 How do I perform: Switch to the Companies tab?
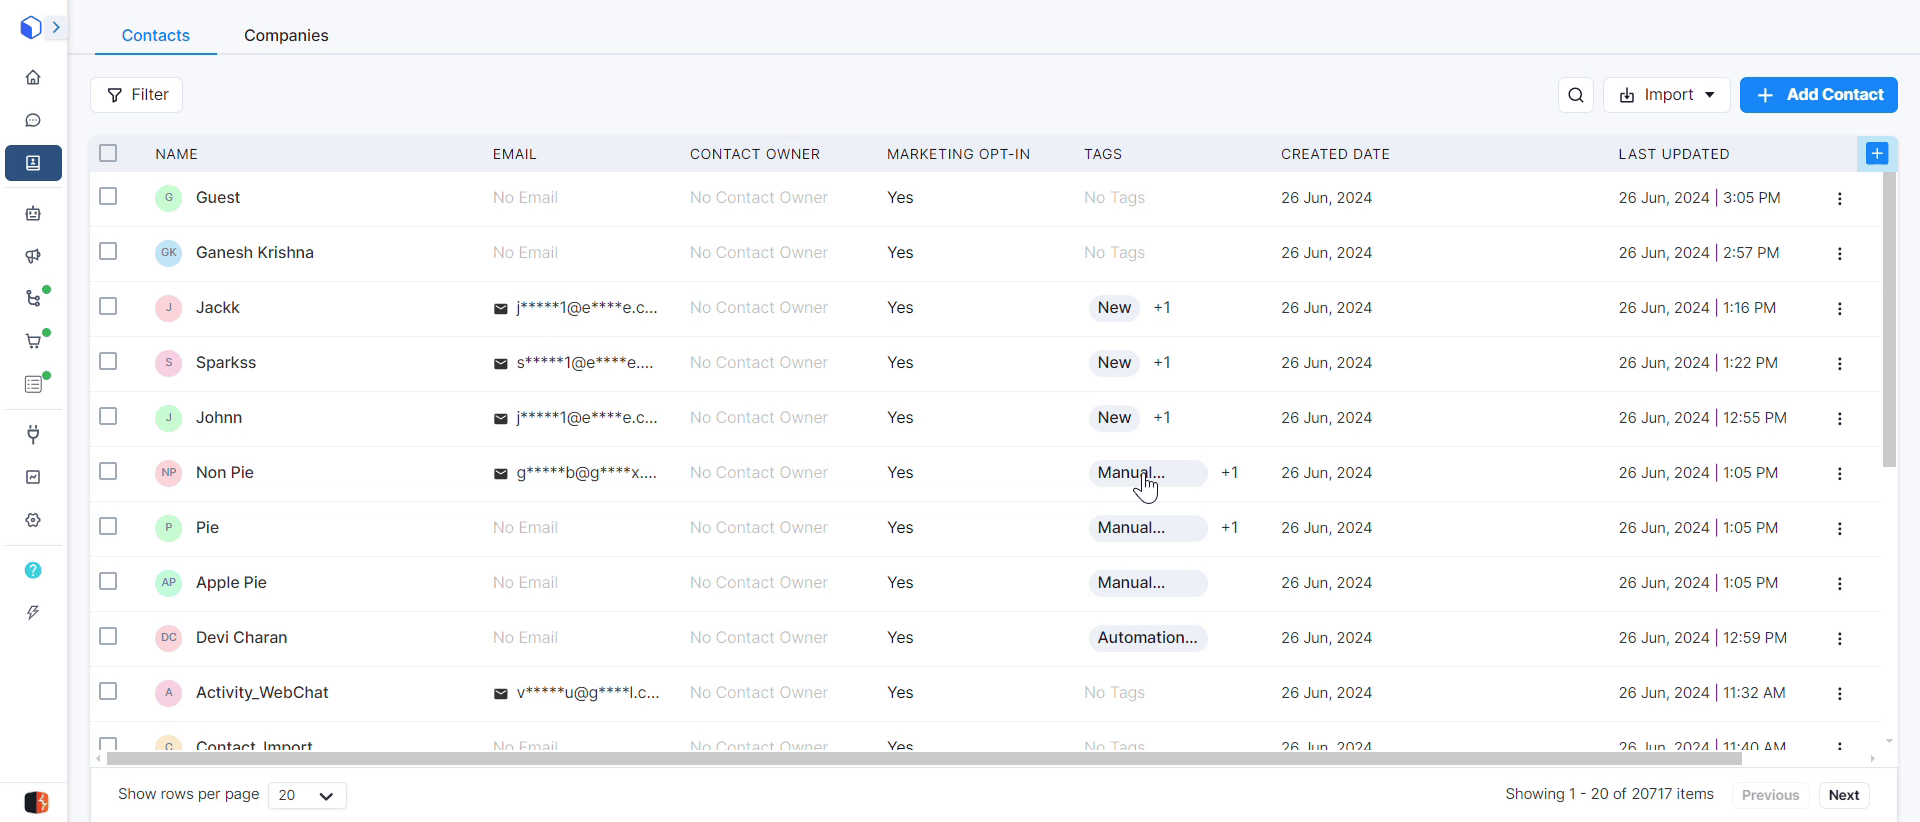coord(286,35)
